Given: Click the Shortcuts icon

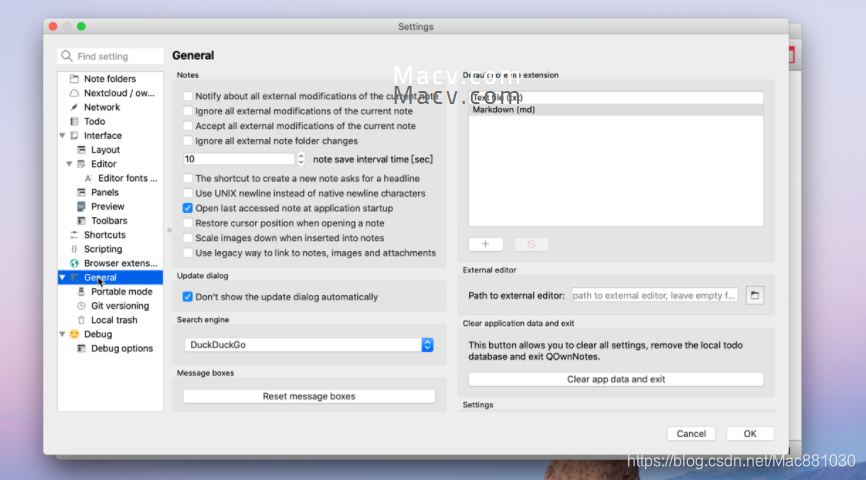Looking at the screenshot, I should pos(74,235).
